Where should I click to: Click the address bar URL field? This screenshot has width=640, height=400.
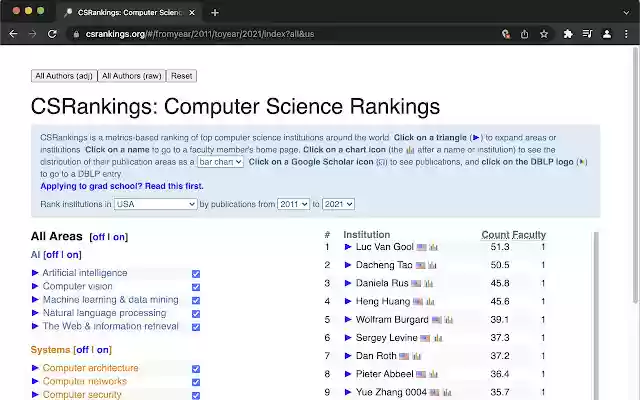(x=282, y=34)
